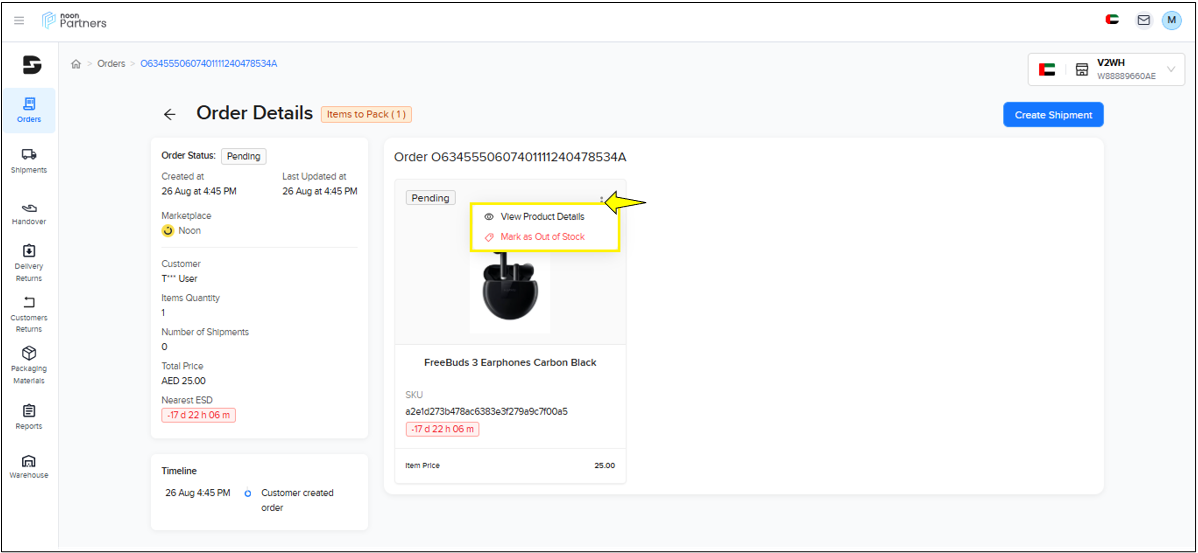The height and width of the screenshot is (553, 1198).
Task: Click the Total Price AED 25.00 value
Action: coord(183,380)
